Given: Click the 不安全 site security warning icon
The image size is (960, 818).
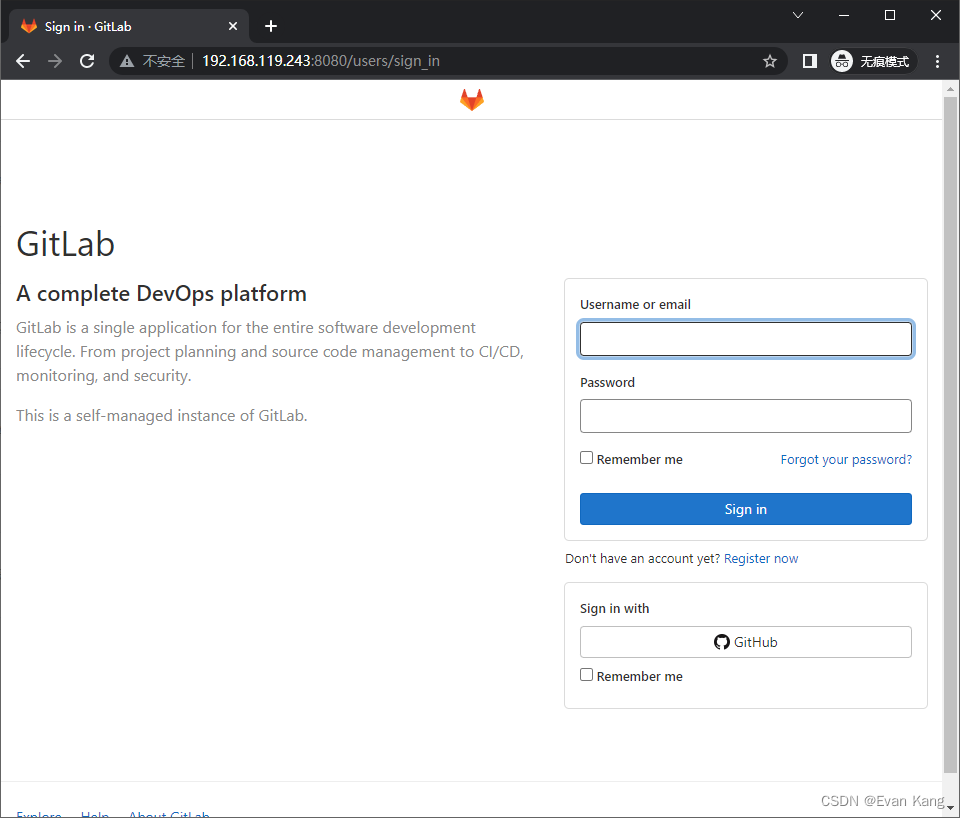Looking at the screenshot, I should (127, 61).
